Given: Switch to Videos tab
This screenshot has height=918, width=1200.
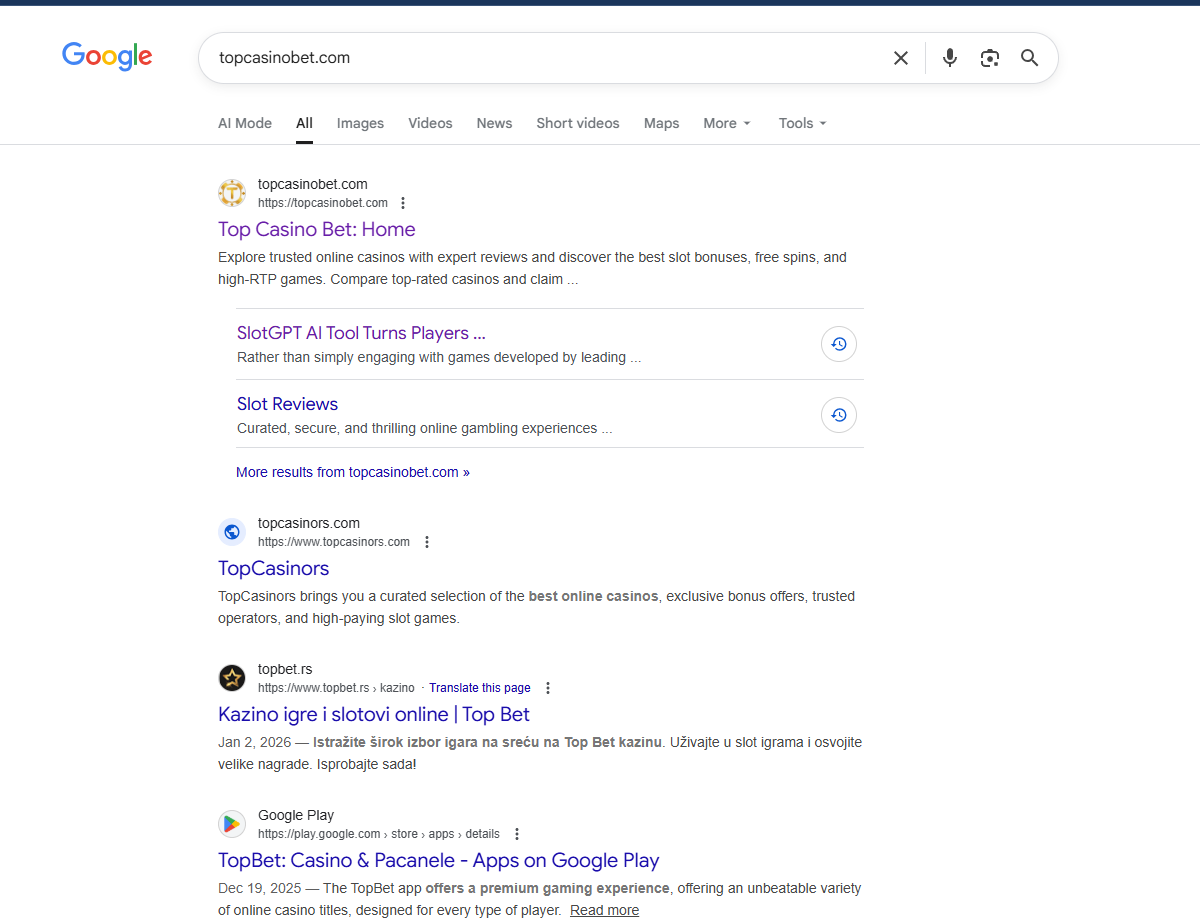Looking at the screenshot, I should click(430, 123).
